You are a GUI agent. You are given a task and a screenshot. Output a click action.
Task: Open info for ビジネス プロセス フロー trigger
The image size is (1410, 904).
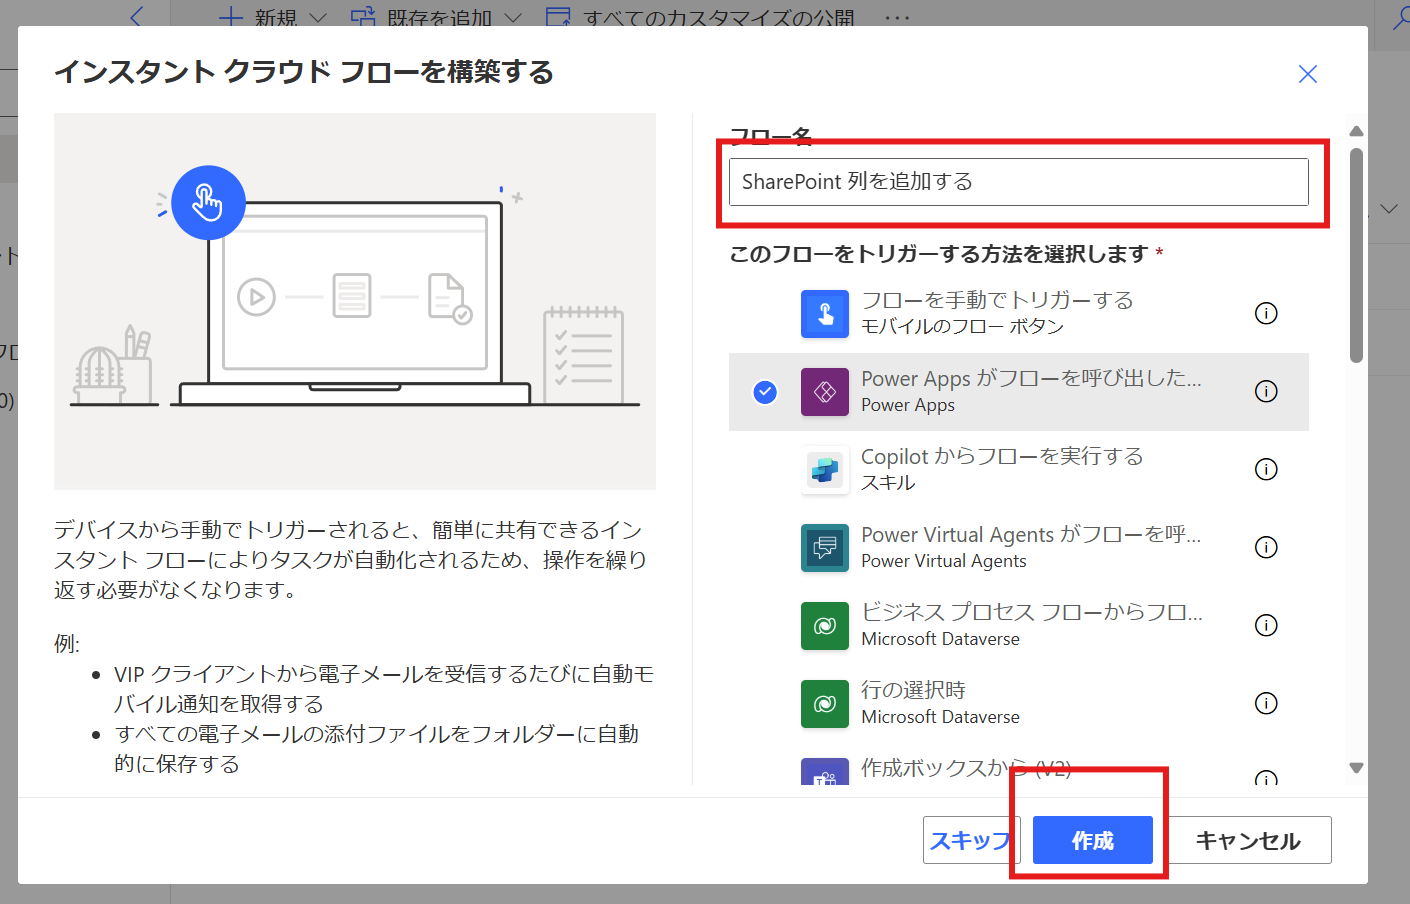pos(1266,625)
